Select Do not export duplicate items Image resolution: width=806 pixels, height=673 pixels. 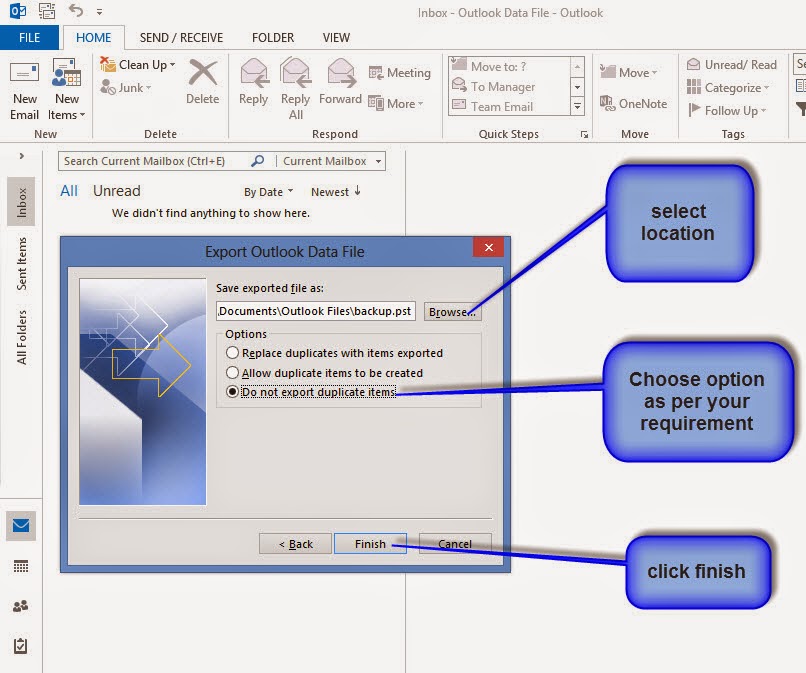311,392
